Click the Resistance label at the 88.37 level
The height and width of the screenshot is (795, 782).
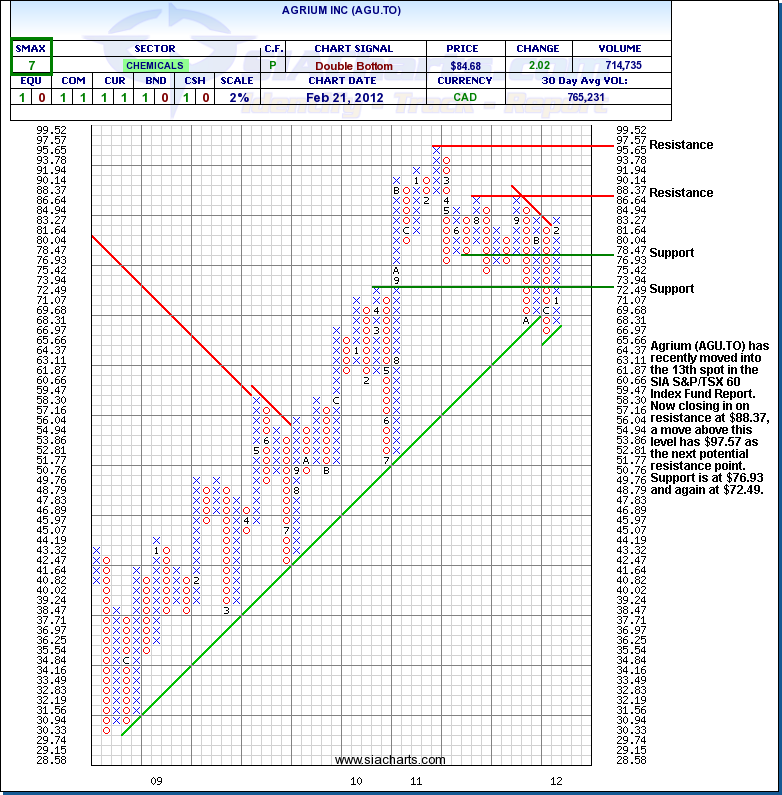coord(681,193)
